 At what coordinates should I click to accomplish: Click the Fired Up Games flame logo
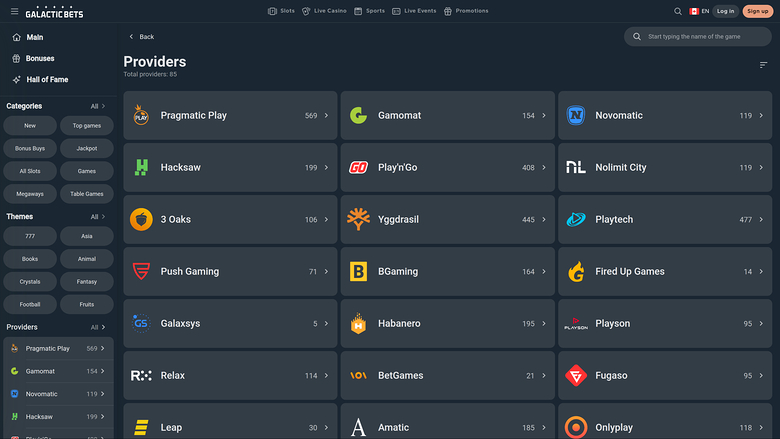click(576, 271)
